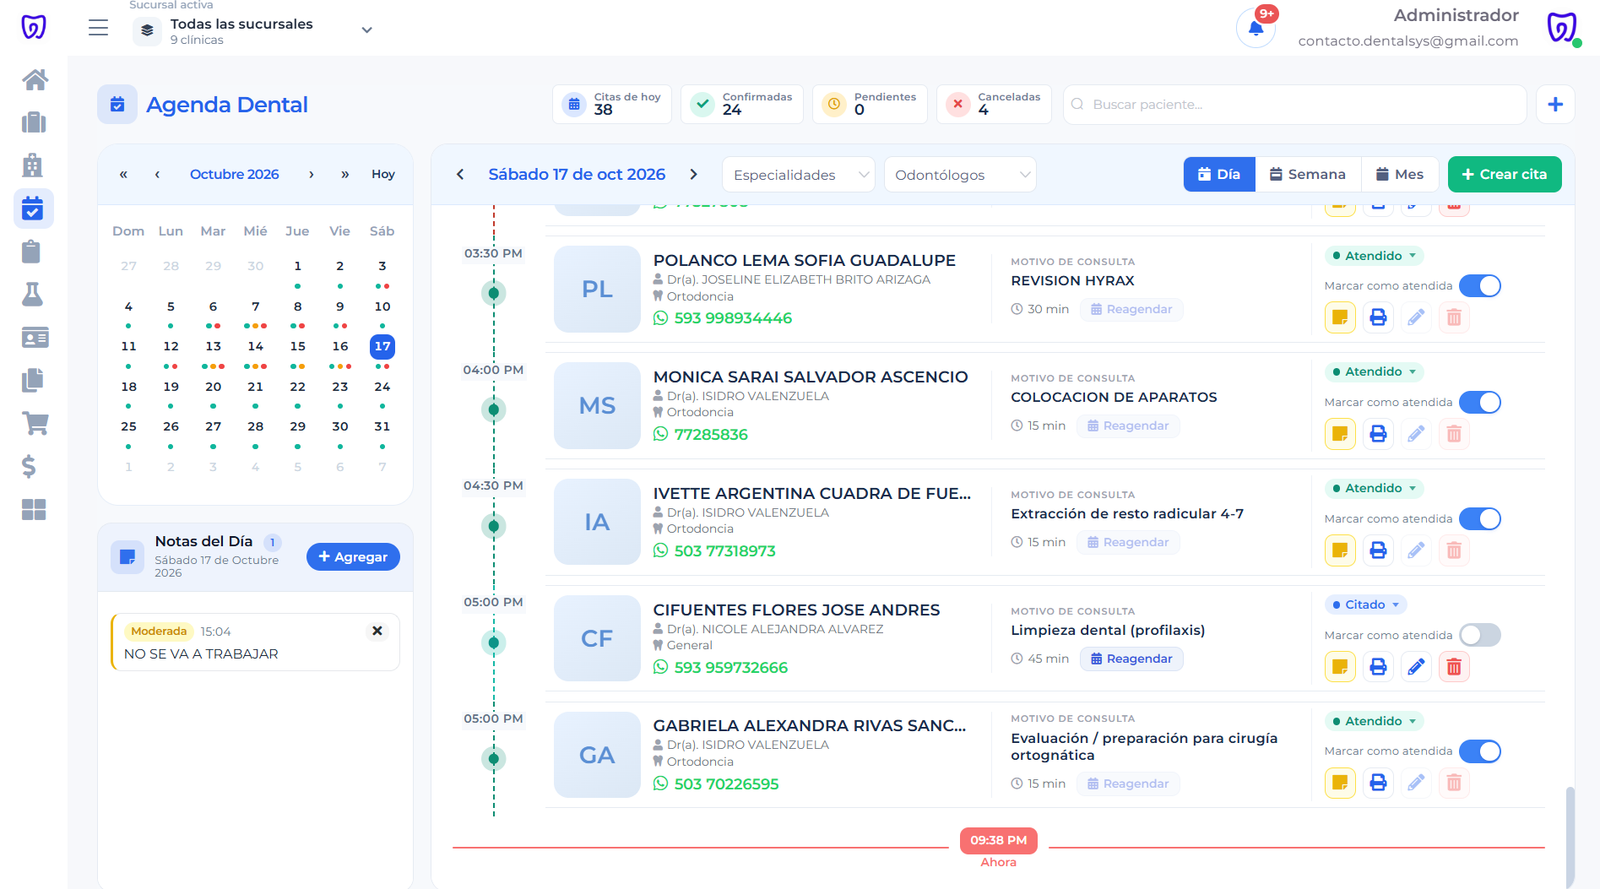Switch to Mes view
1600x889 pixels.
pyautogui.click(x=1400, y=174)
